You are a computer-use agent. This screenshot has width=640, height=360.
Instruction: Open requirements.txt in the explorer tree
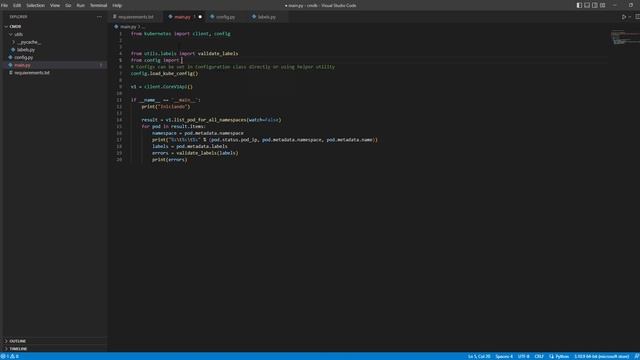pyautogui.click(x=32, y=73)
